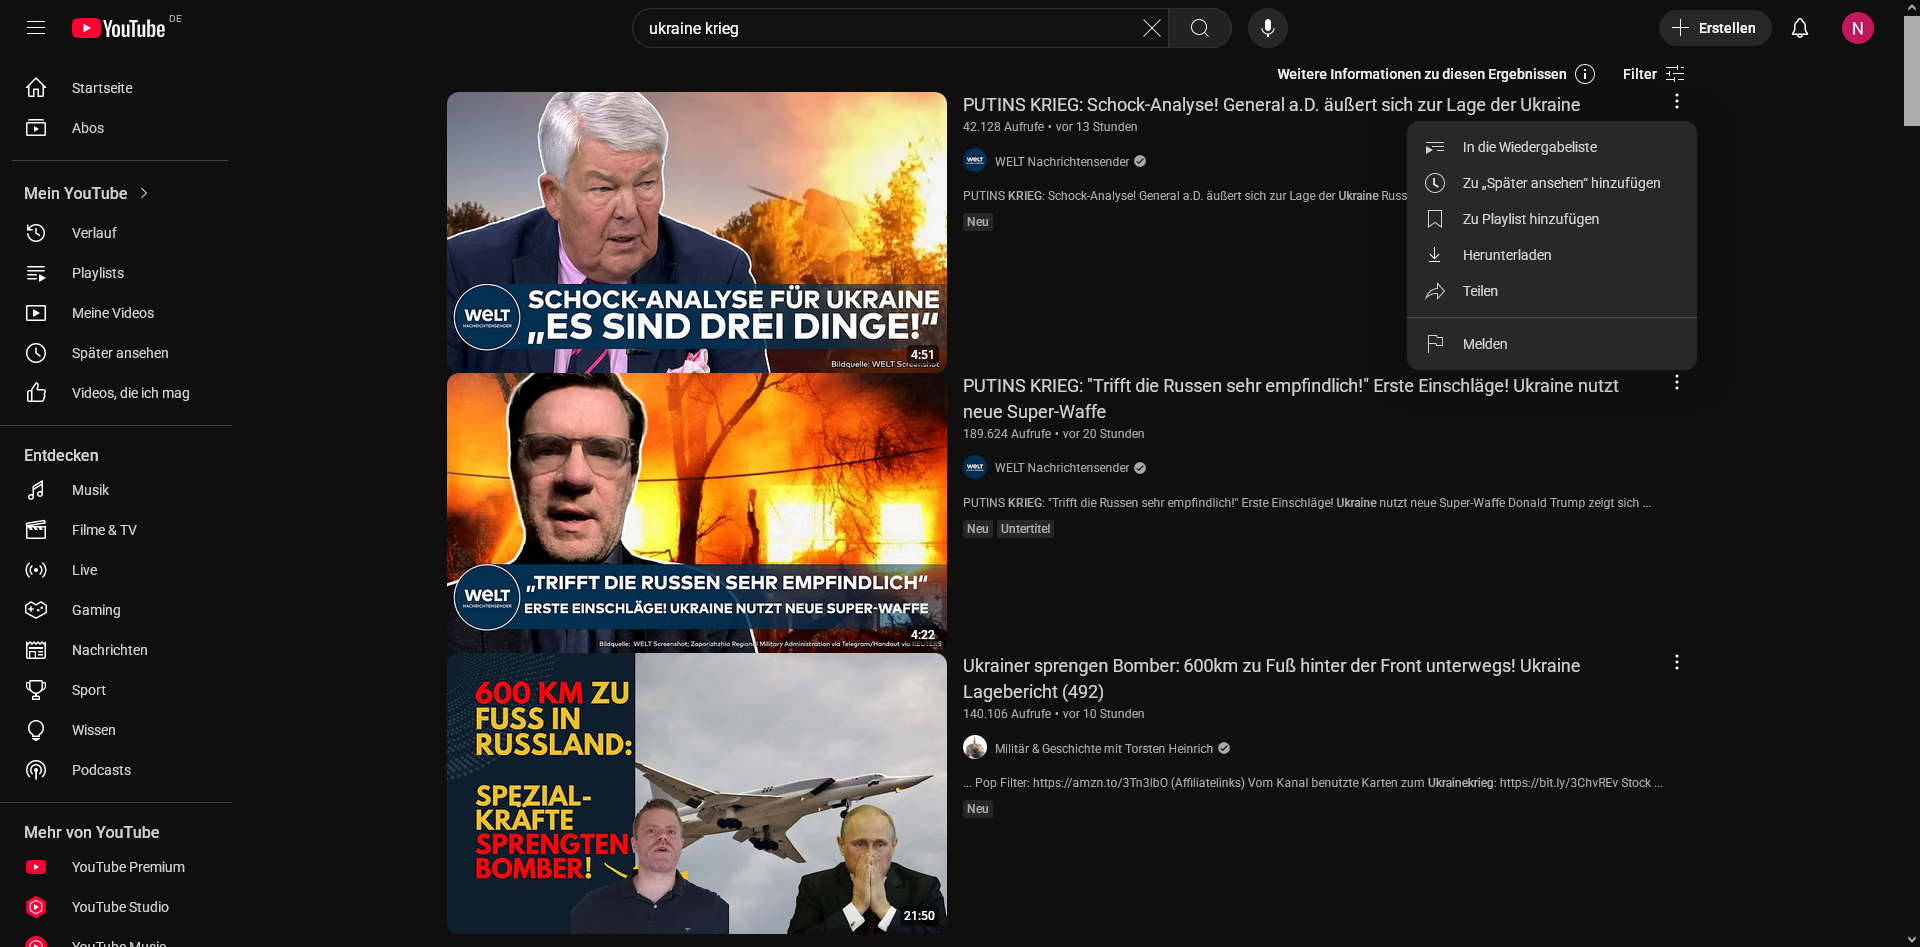Open WELT Nachrichtensender channel of first video
This screenshot has height=947, width=1920.
coord(1062,162)
